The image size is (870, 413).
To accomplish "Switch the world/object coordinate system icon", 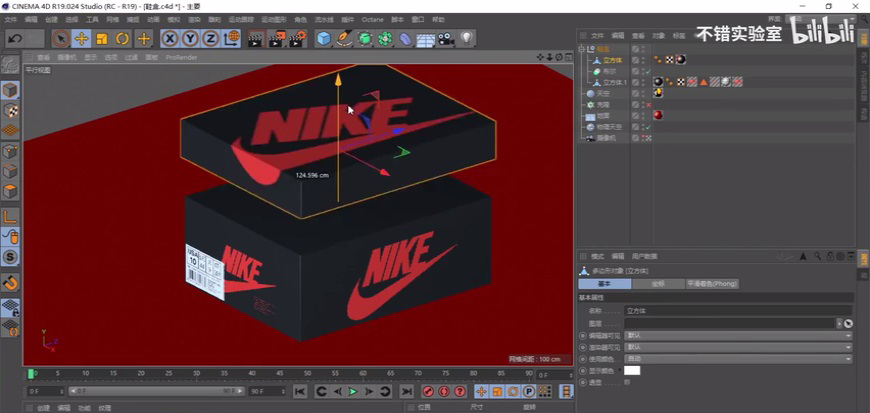I will pos(231,39).
